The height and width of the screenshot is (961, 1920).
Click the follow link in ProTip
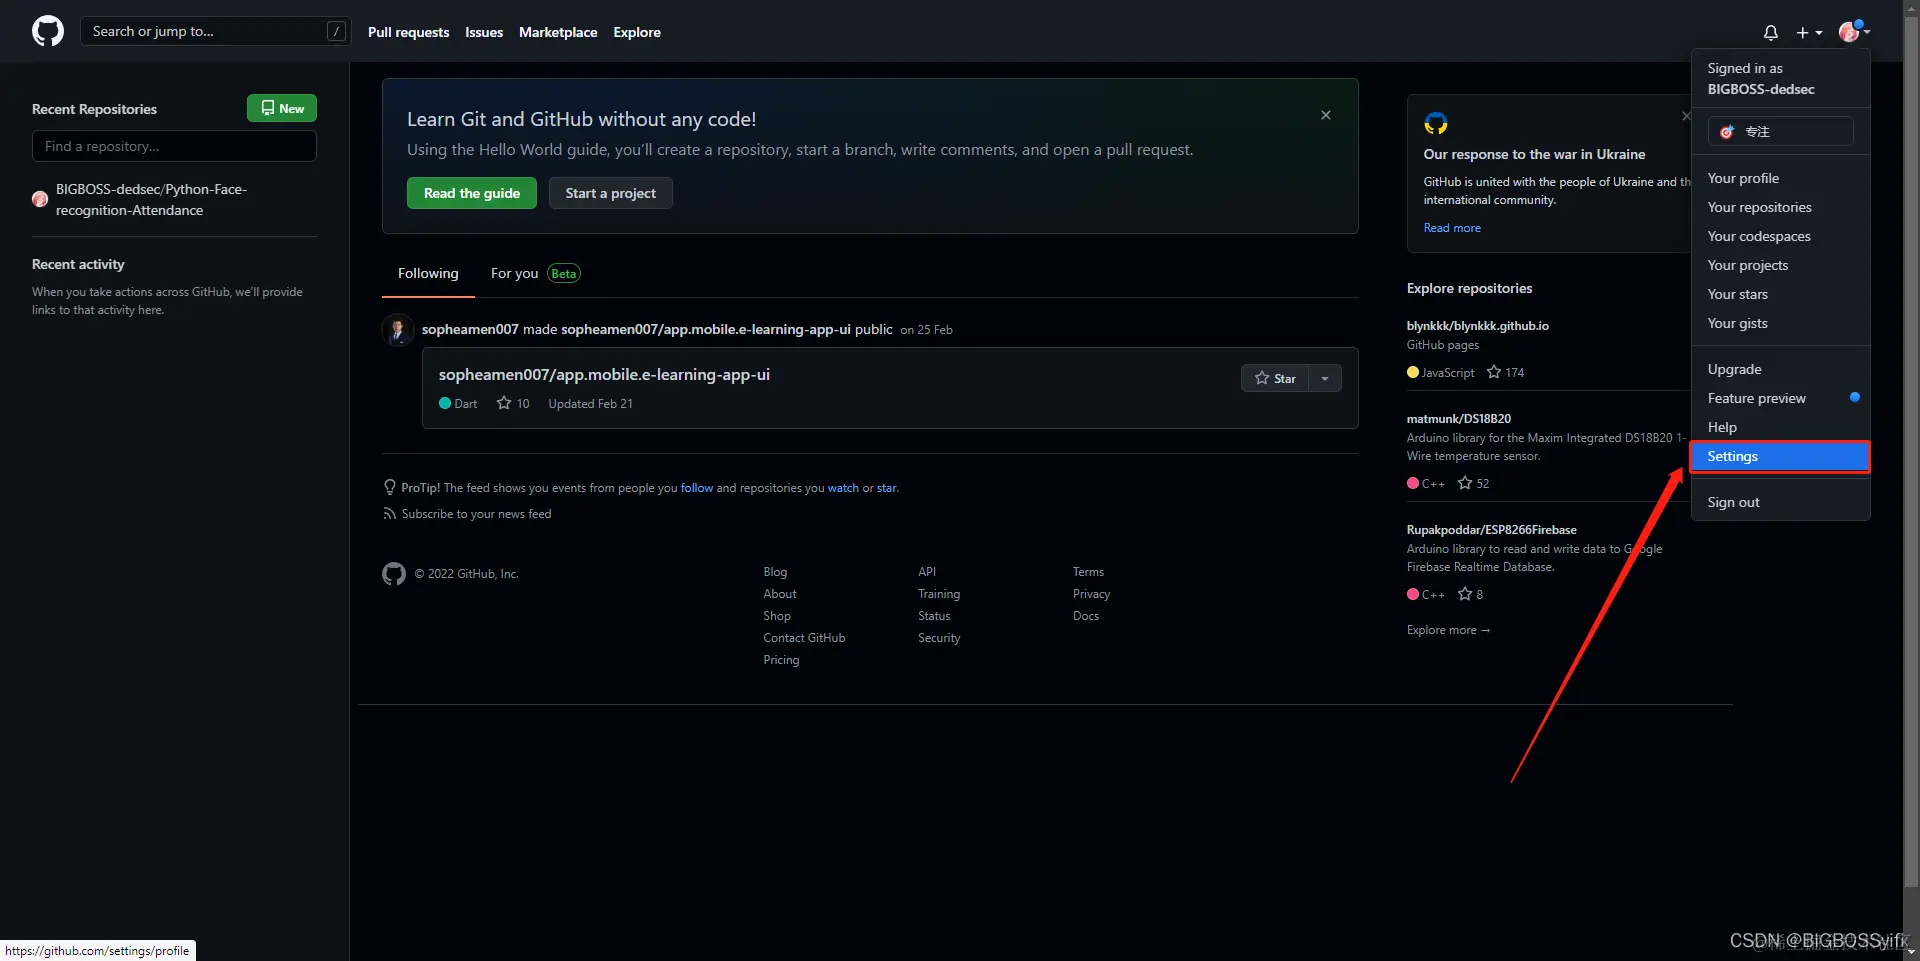(697, 488)
